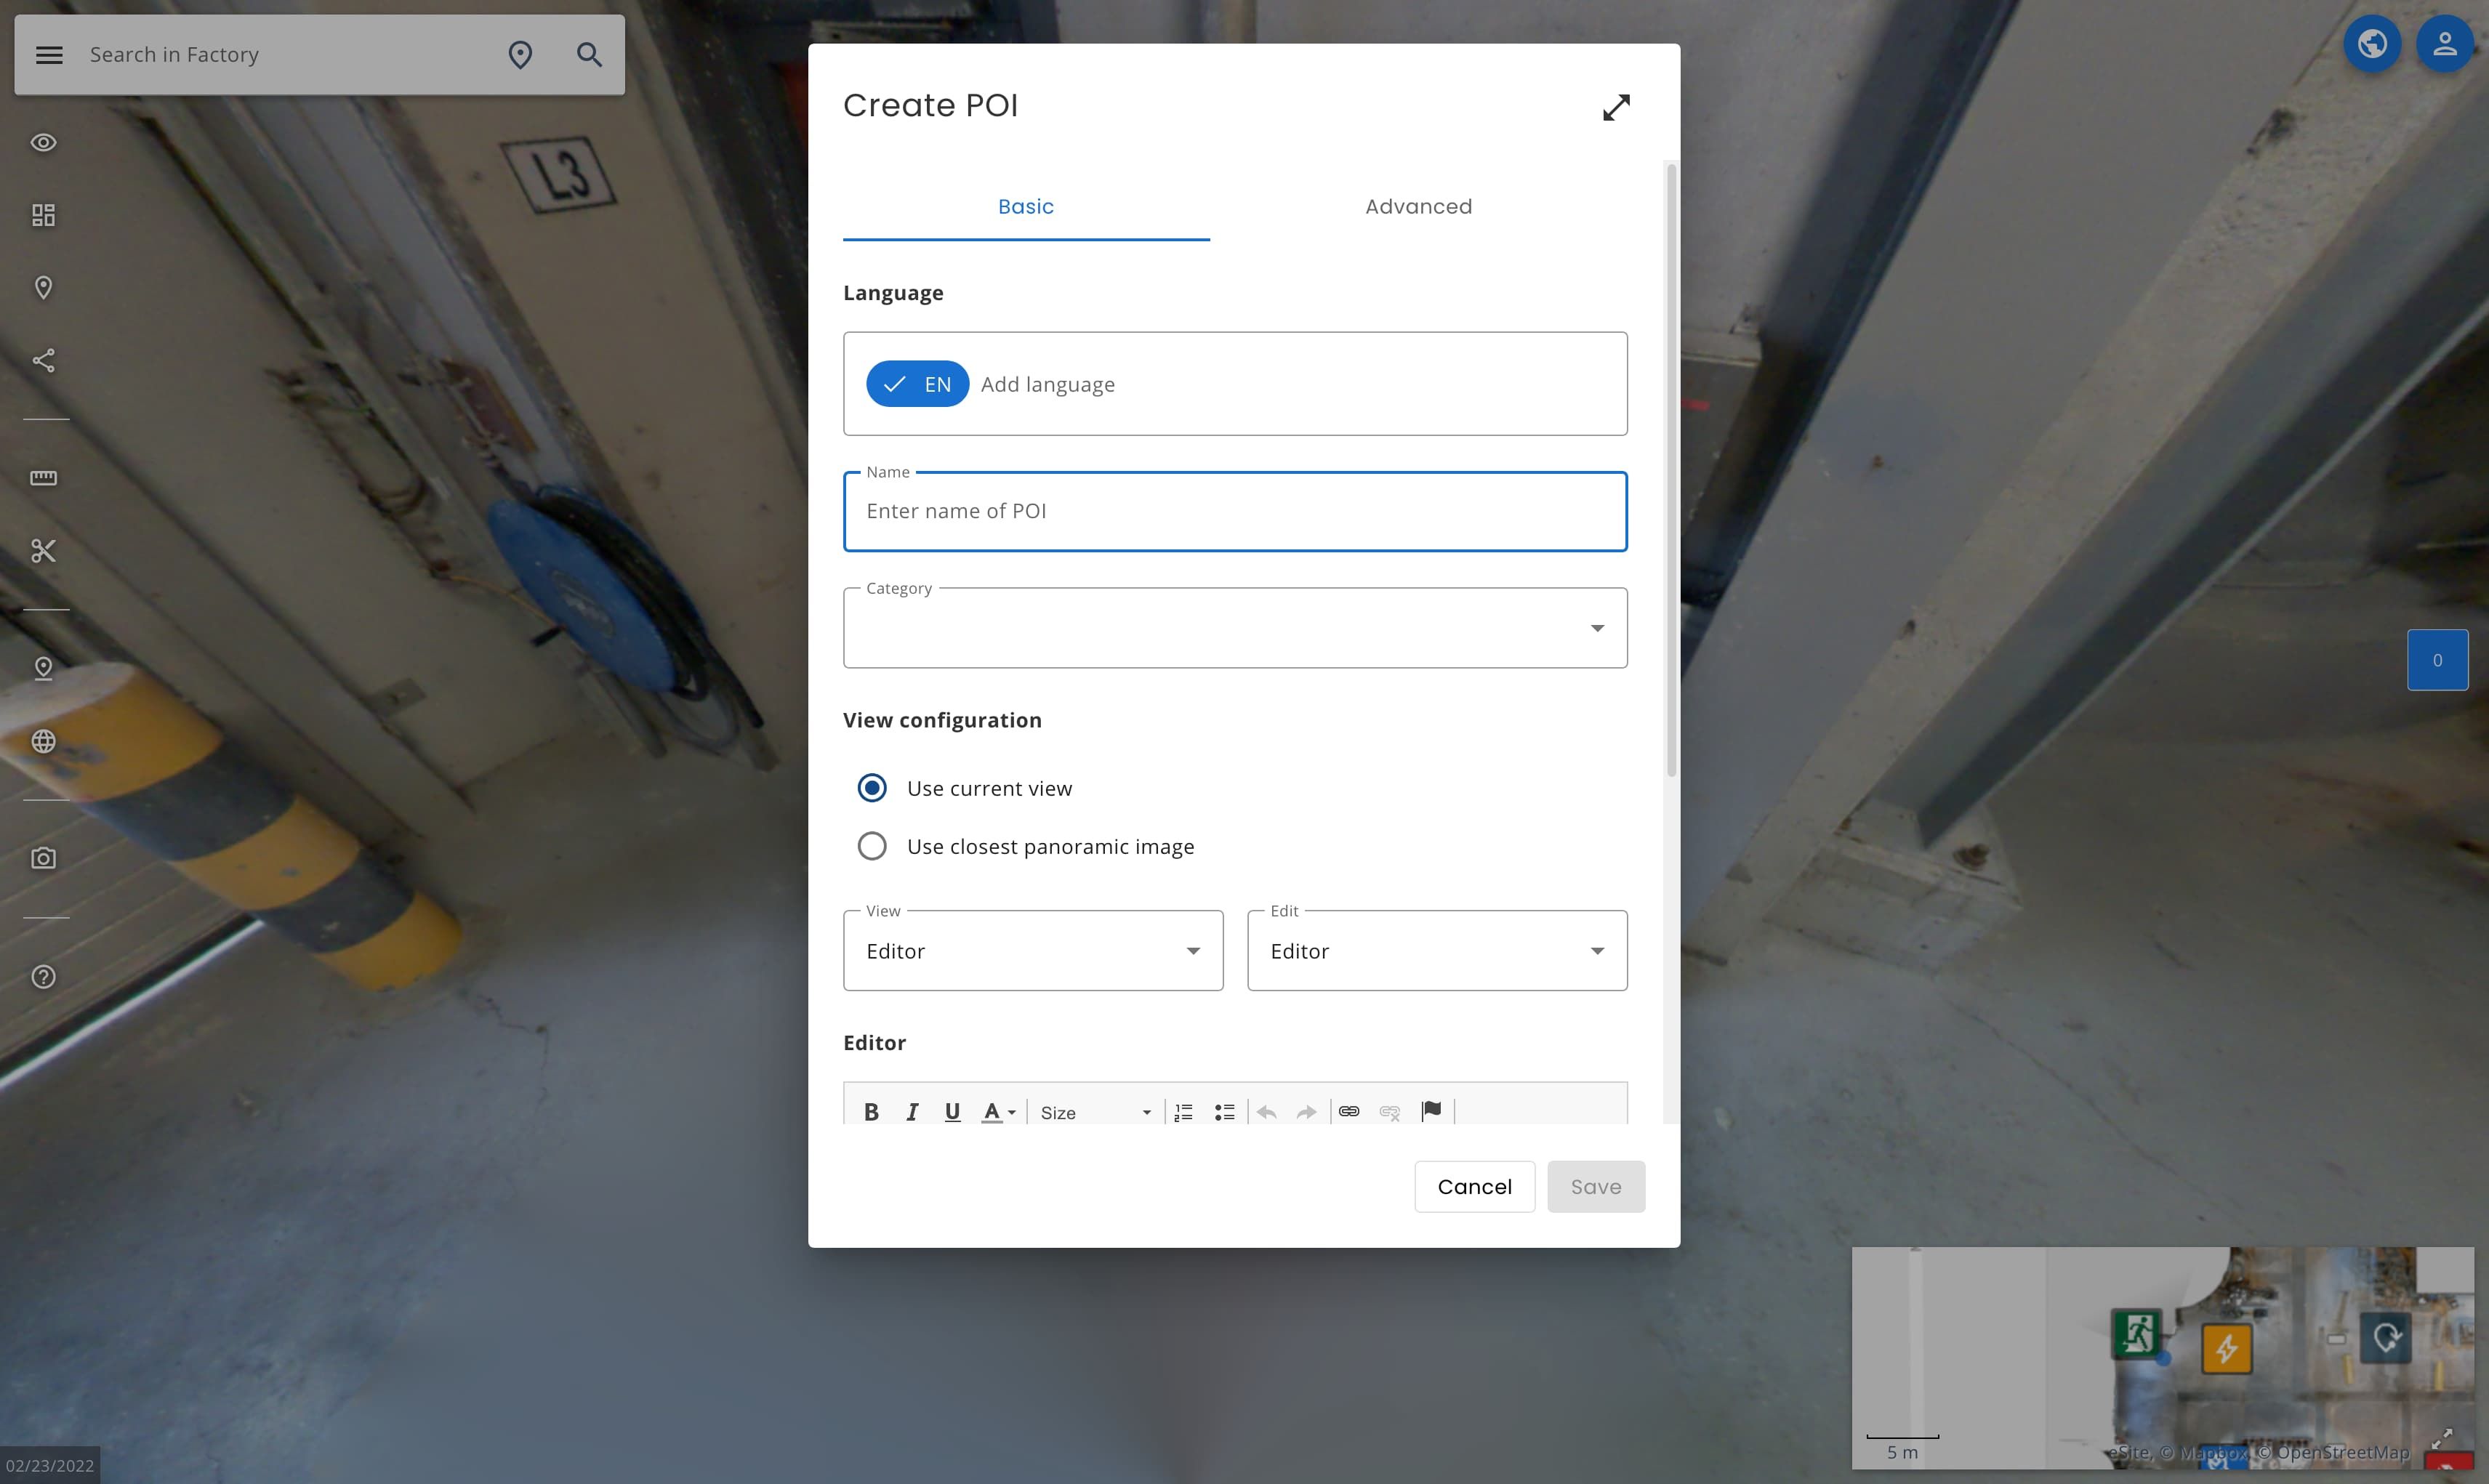The width and height of the screenshot is (2489, 1484).
Task: Click the POI Name input field
Action: (x=1234, y=511)
